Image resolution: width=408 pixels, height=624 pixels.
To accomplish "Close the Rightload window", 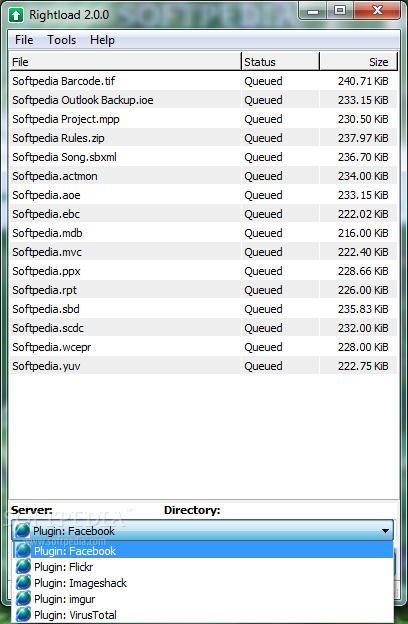I will click(377, 11).
